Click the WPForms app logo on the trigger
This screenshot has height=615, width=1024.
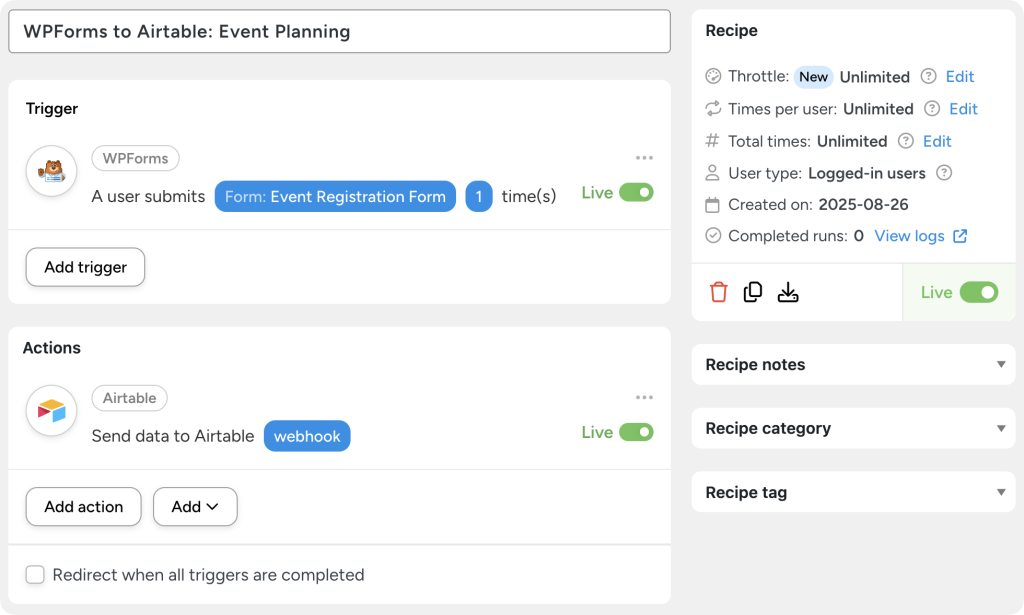point(50,171)
